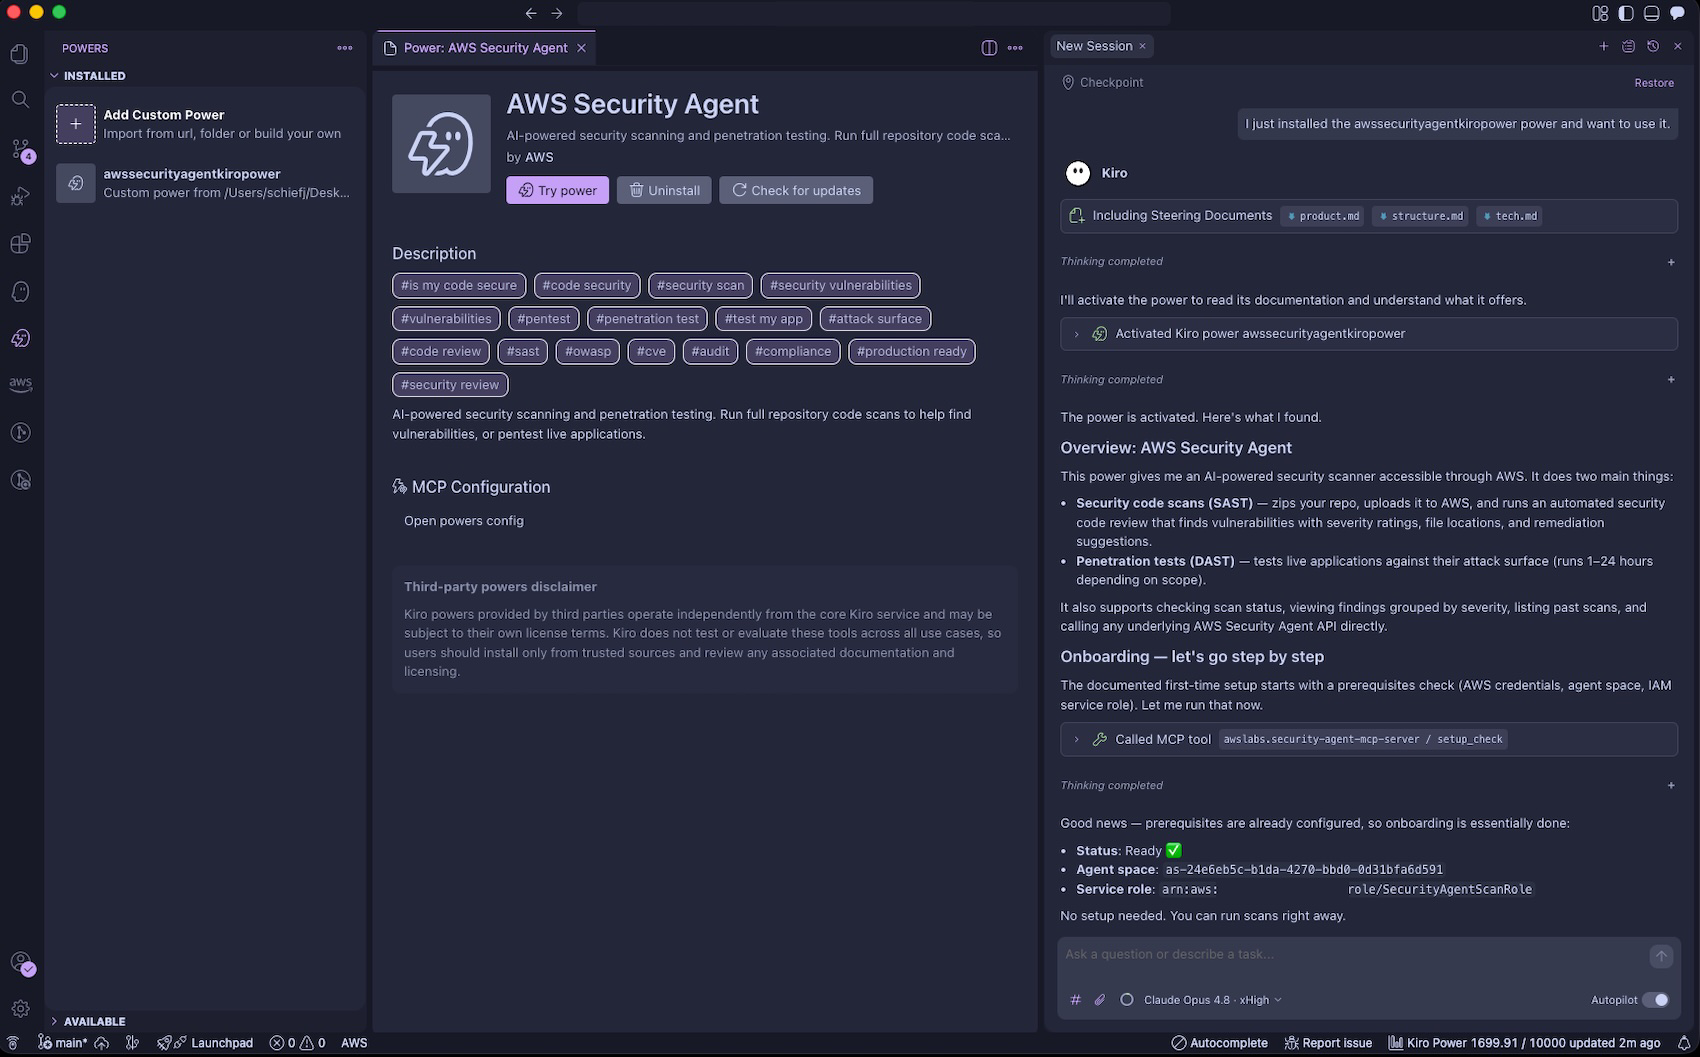Image resolution: width=1700 pixels, height=1057 pixels.
Task: Focus the chat input field
Action: 1350,955
